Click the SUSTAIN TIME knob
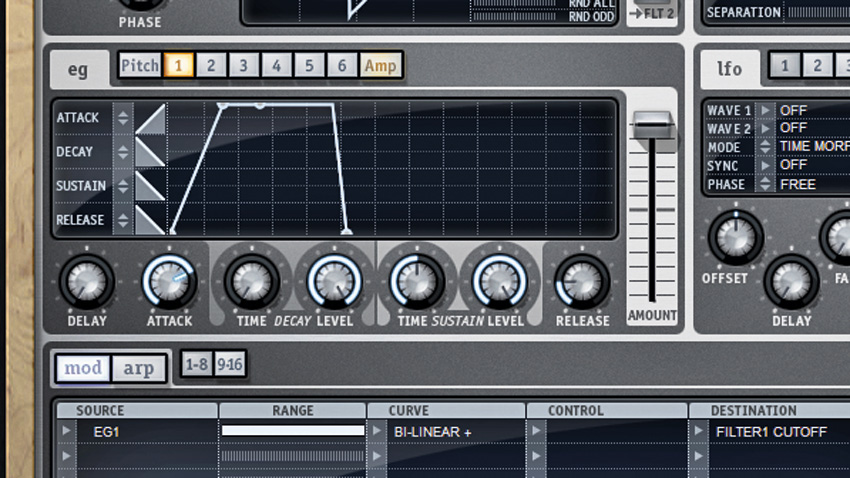The image size is (850, 478). point(417,282)
